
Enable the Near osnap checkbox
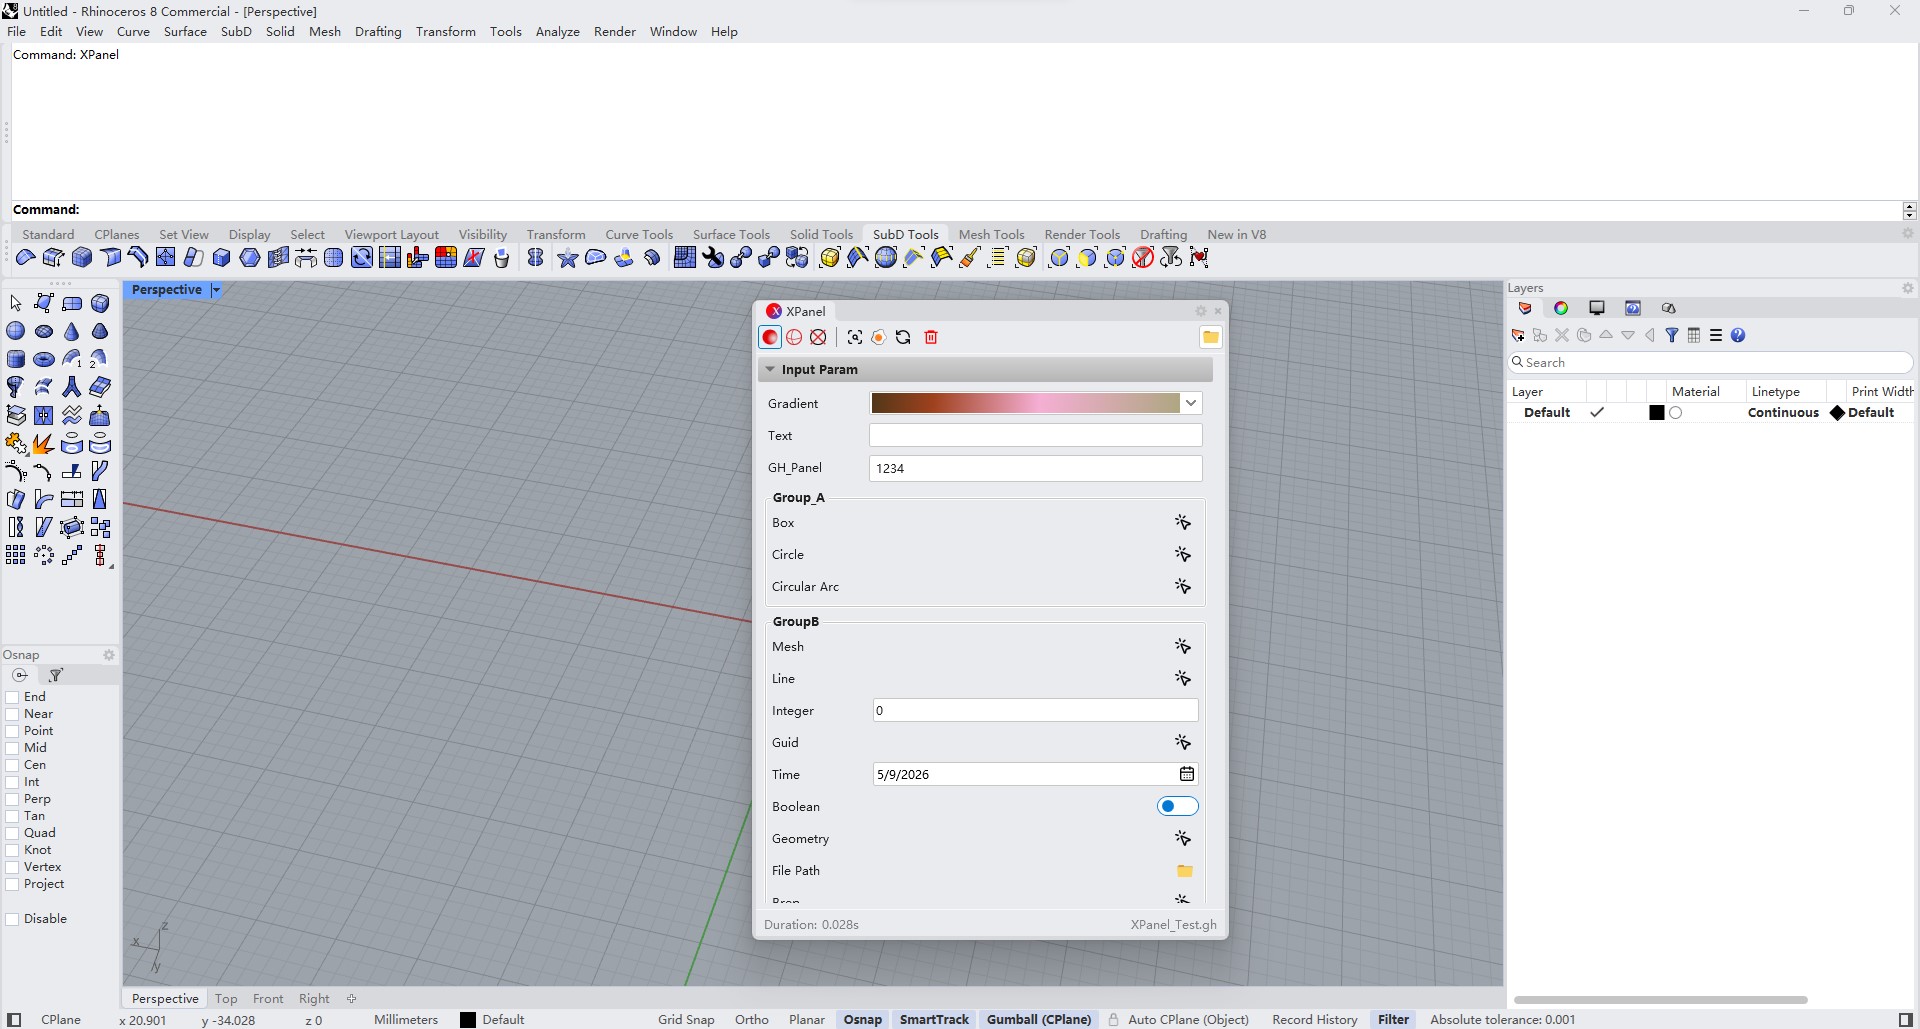pyautogui.click(x=13, y=714)
